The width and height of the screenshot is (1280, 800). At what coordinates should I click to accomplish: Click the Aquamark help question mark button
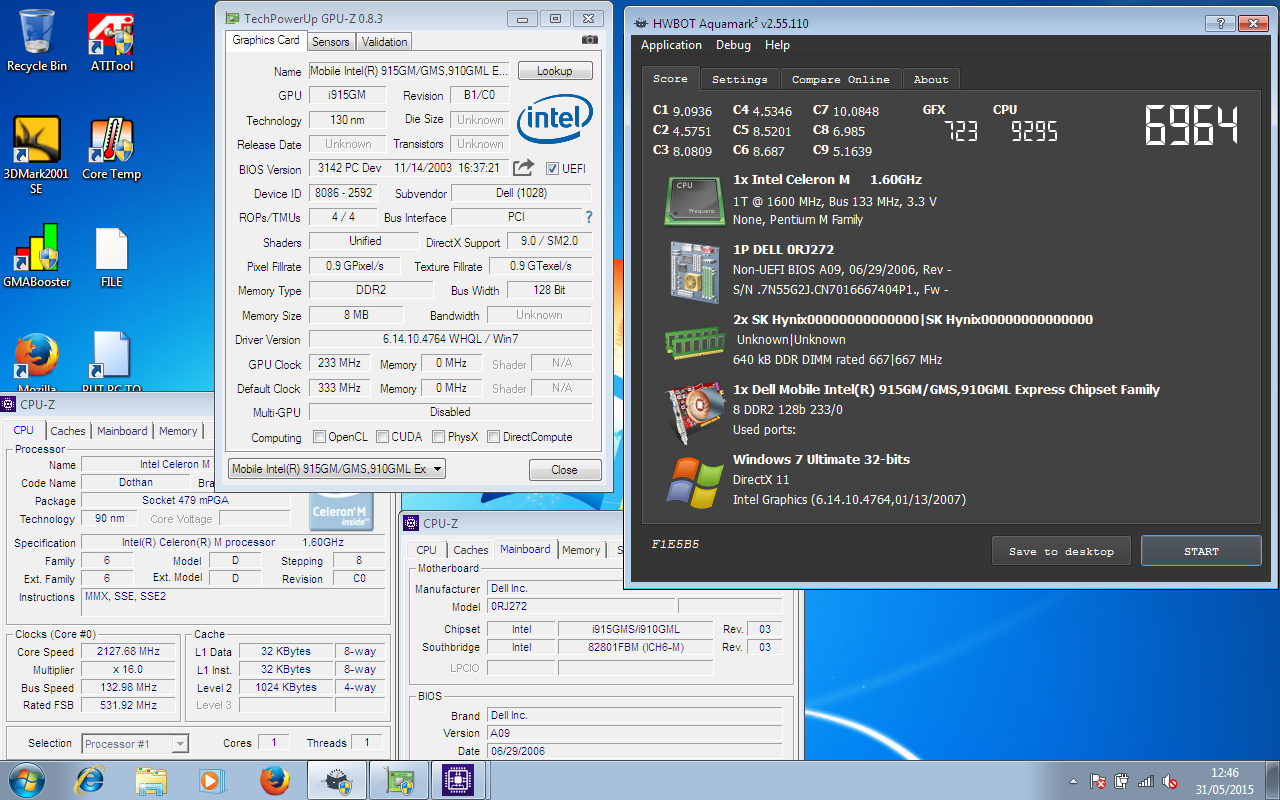1218,22
